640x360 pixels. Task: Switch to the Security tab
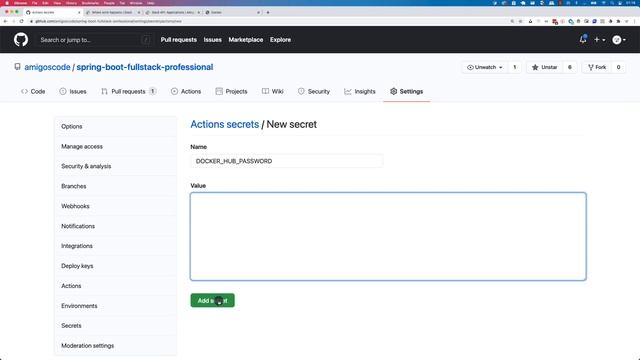click(x=314, y=91)
